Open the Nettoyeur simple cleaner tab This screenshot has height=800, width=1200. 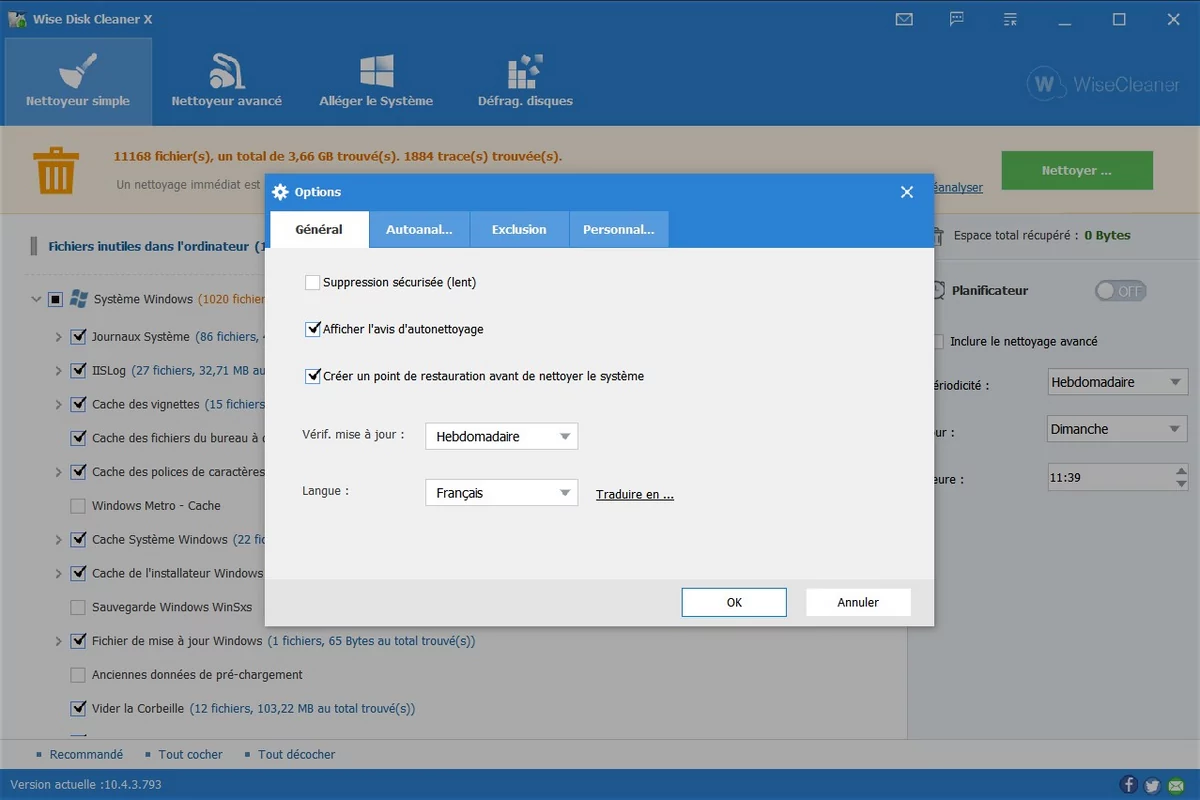(x=78, y=79)
